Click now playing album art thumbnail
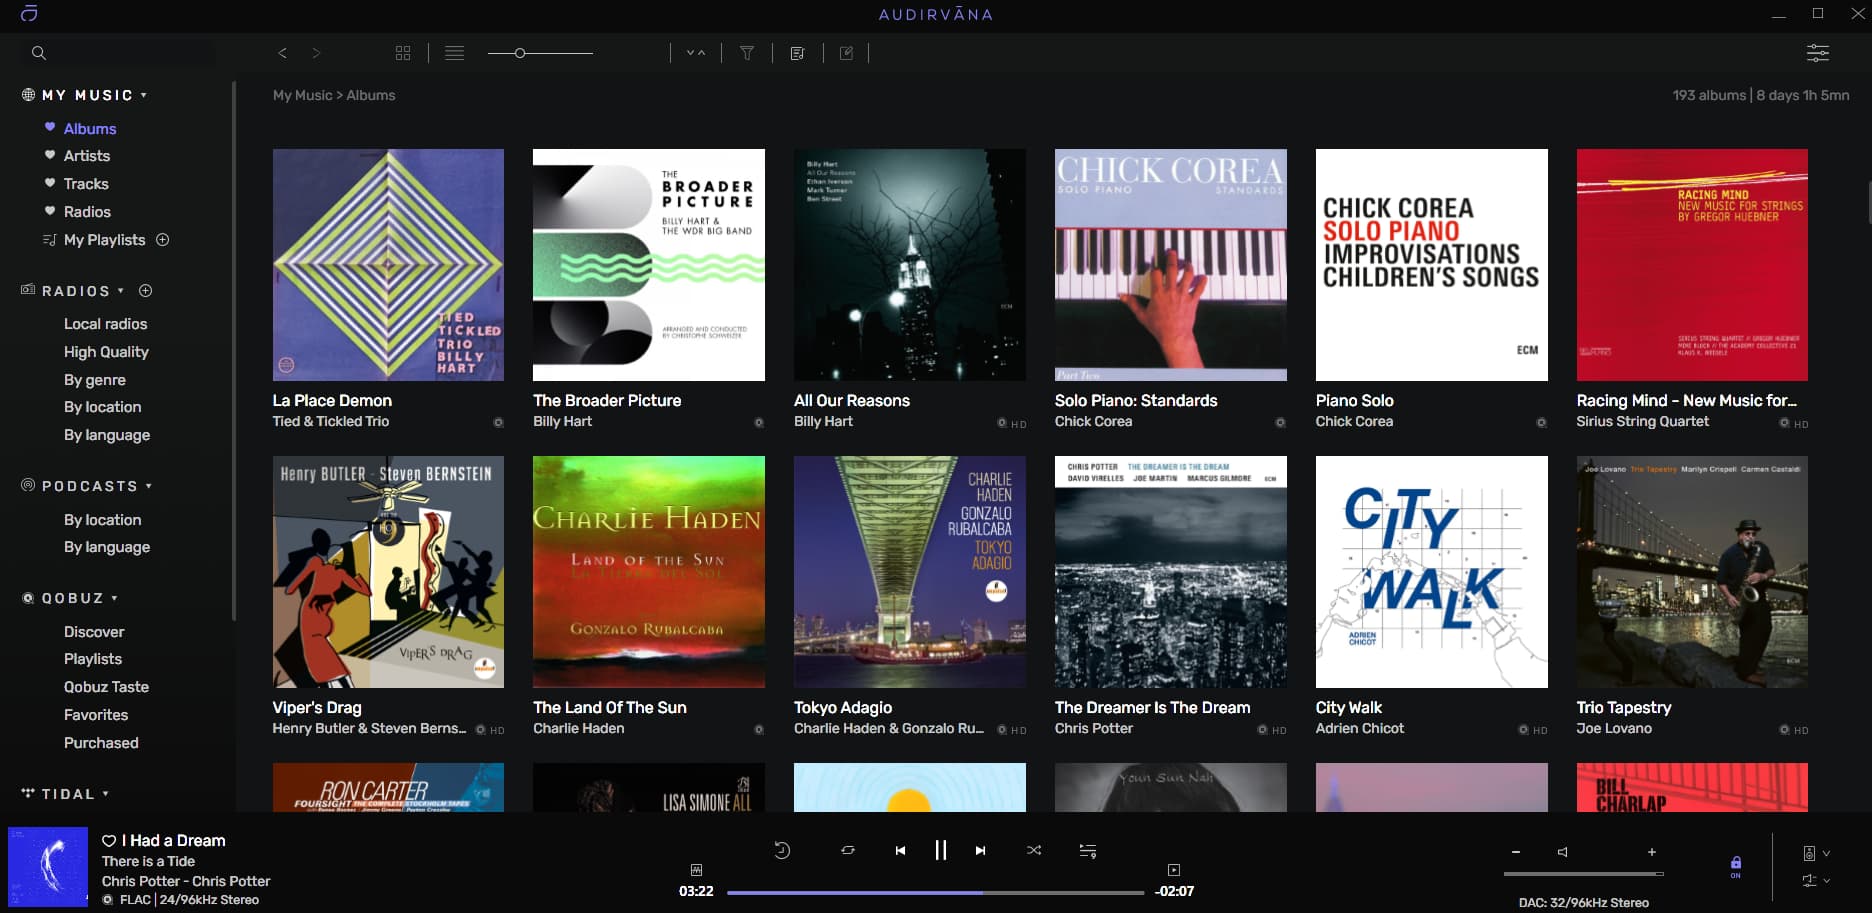 [x=48, y=867]
